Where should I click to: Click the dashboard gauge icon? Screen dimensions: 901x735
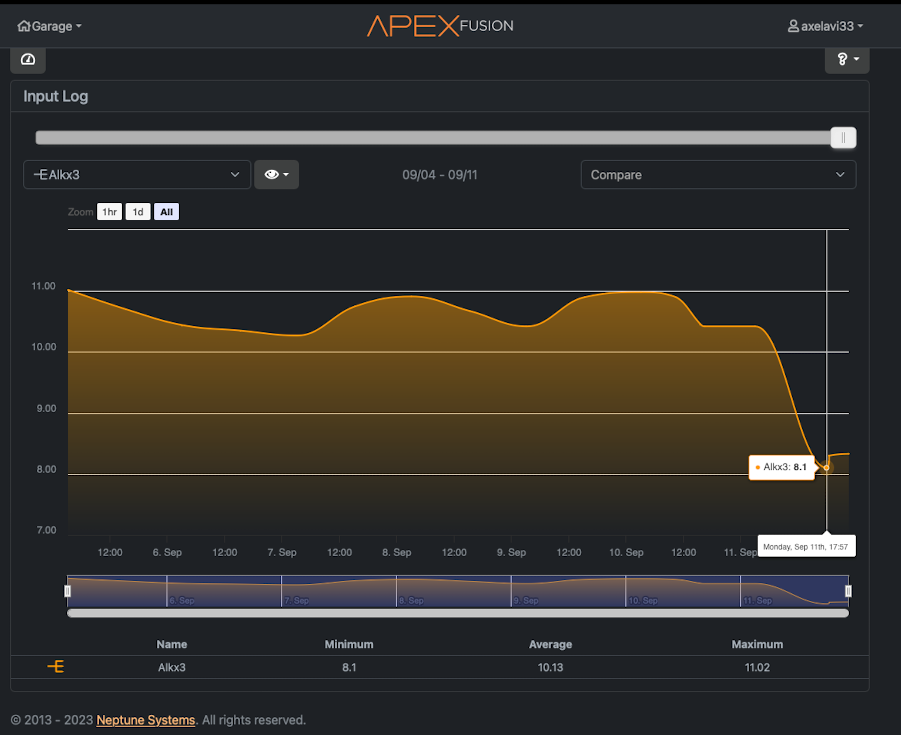28,60
